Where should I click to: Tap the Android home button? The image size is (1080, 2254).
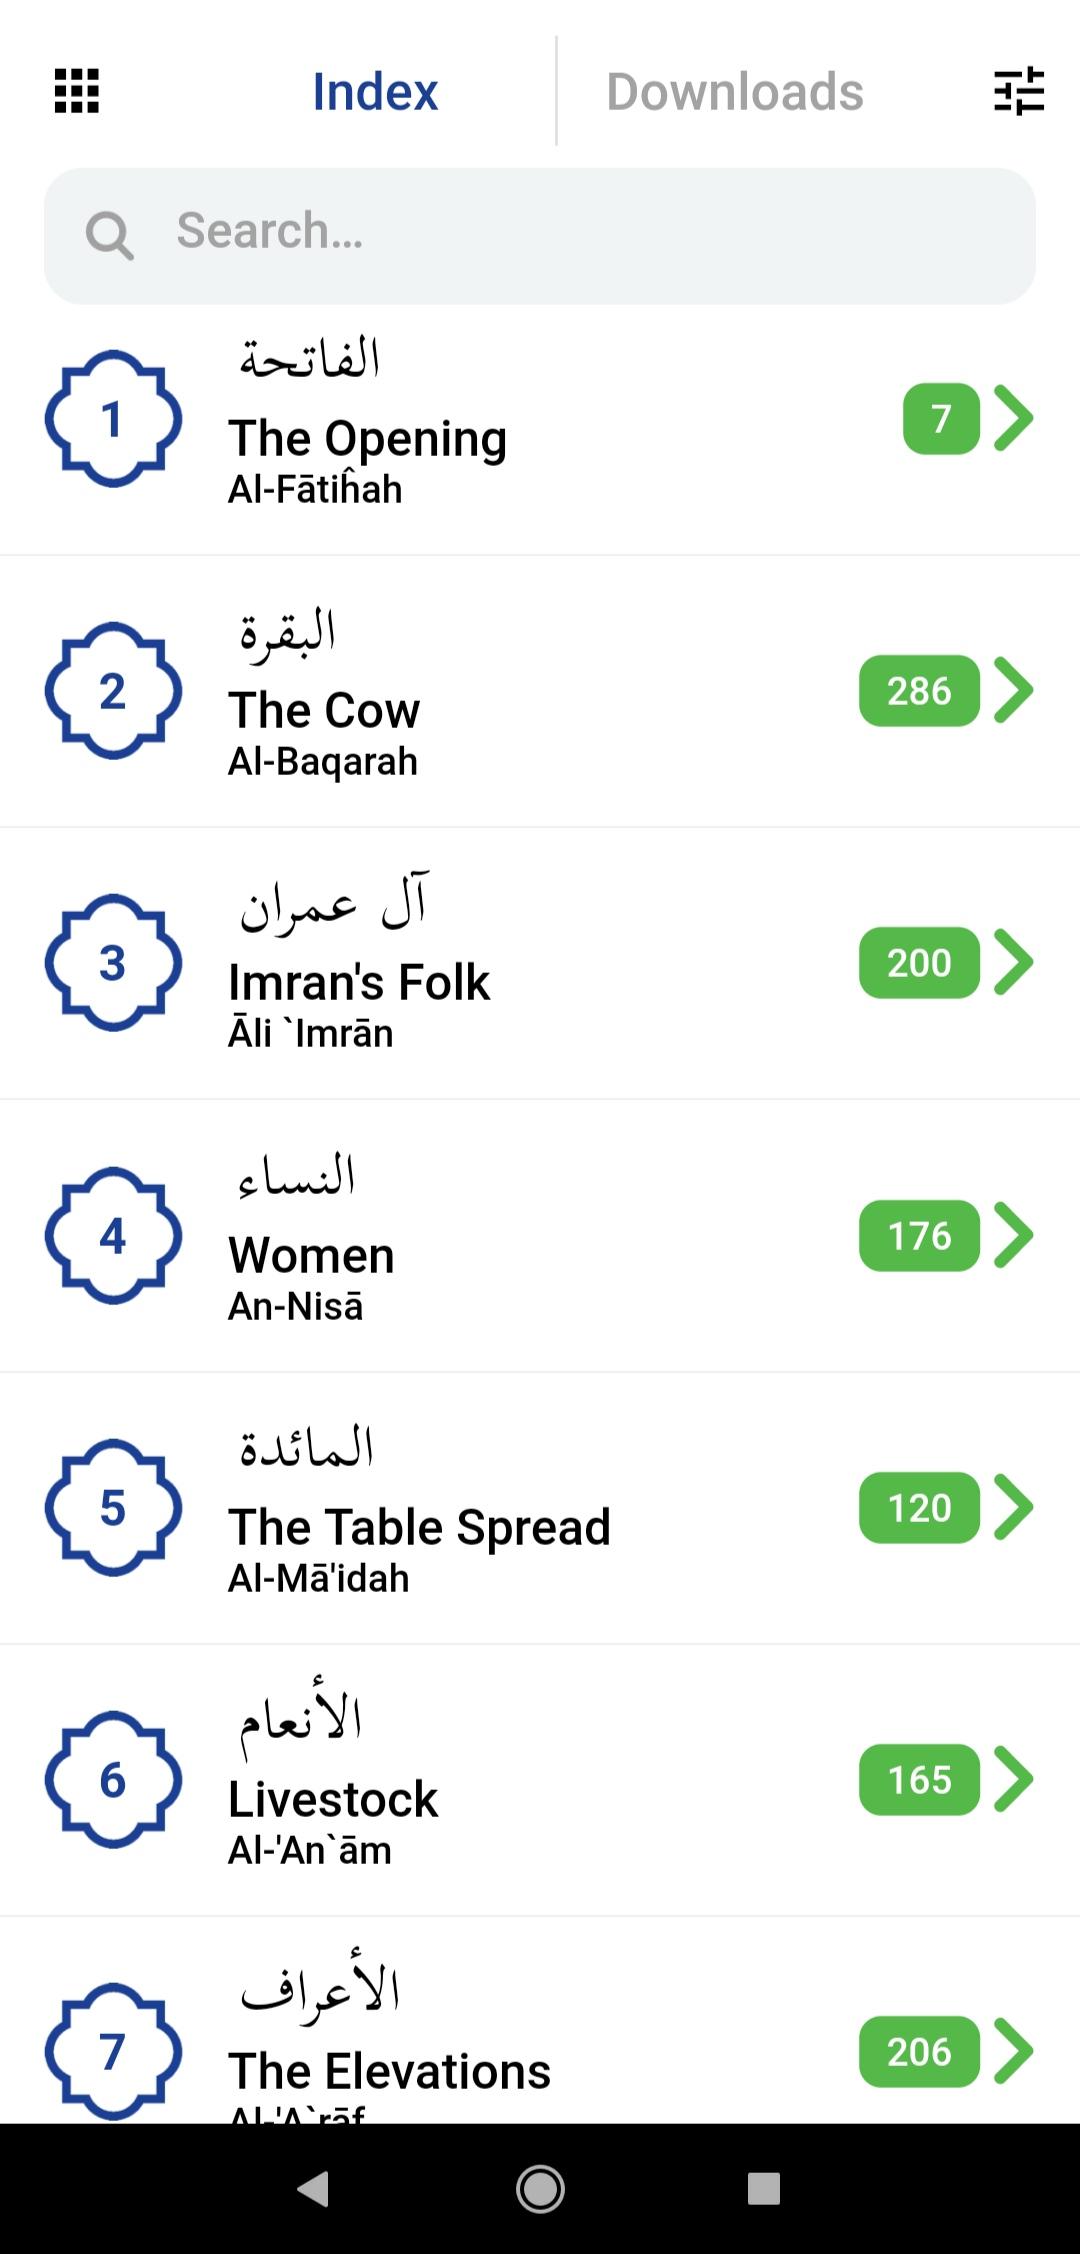540,2189
